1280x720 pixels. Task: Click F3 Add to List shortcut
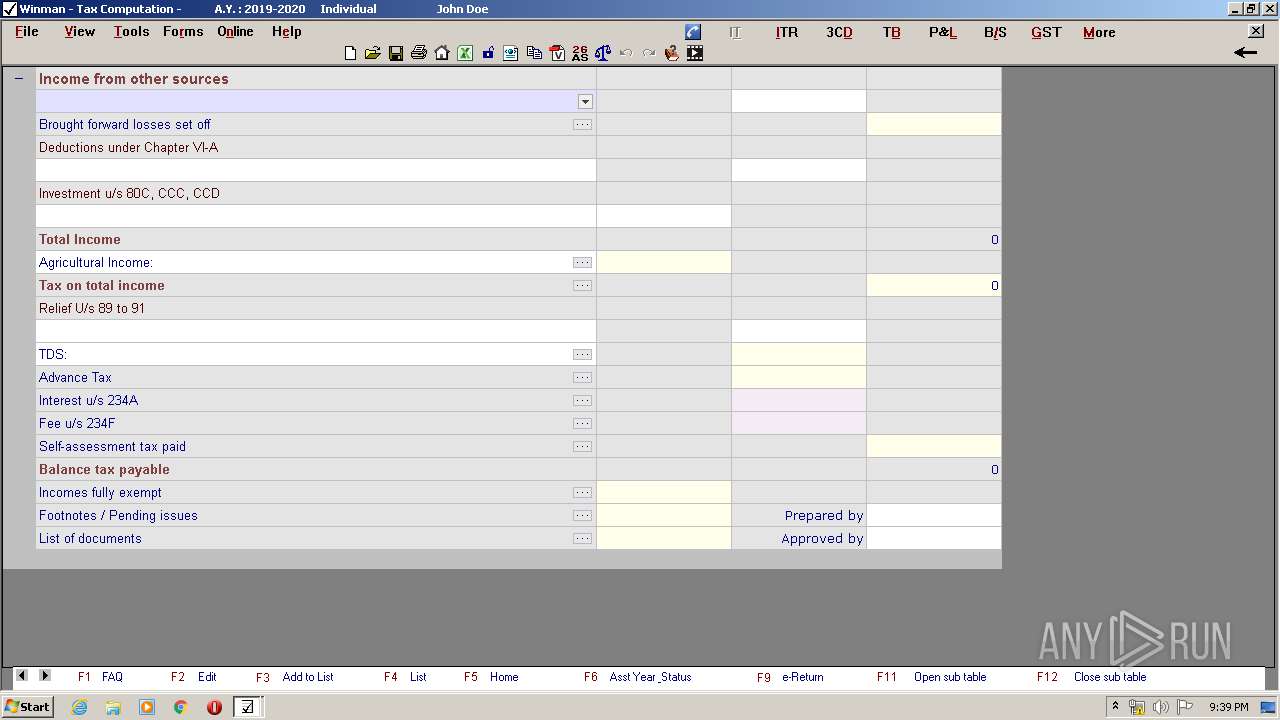[x=294, y=677]
